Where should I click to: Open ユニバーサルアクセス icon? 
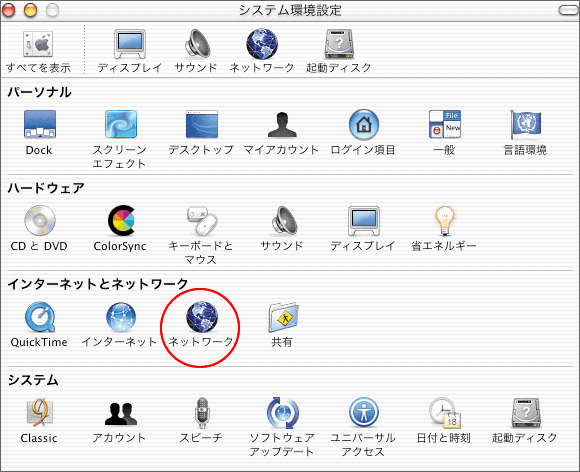coord(364,413)
